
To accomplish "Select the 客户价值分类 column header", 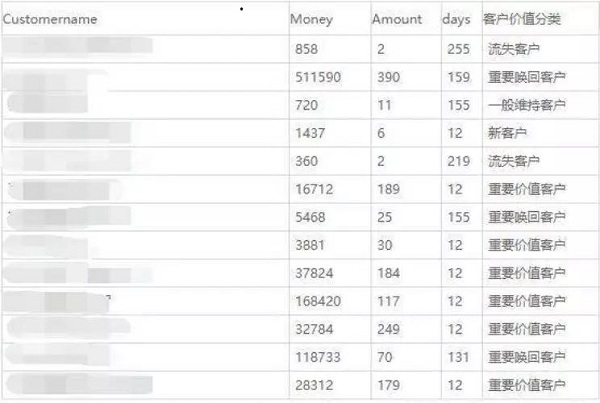I will coord(521,20).
